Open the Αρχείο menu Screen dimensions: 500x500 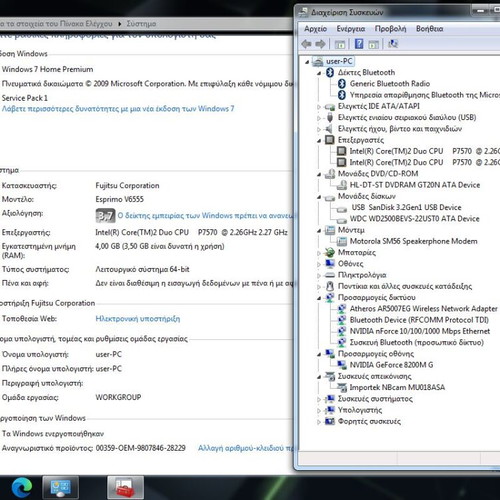pos(315,29)
